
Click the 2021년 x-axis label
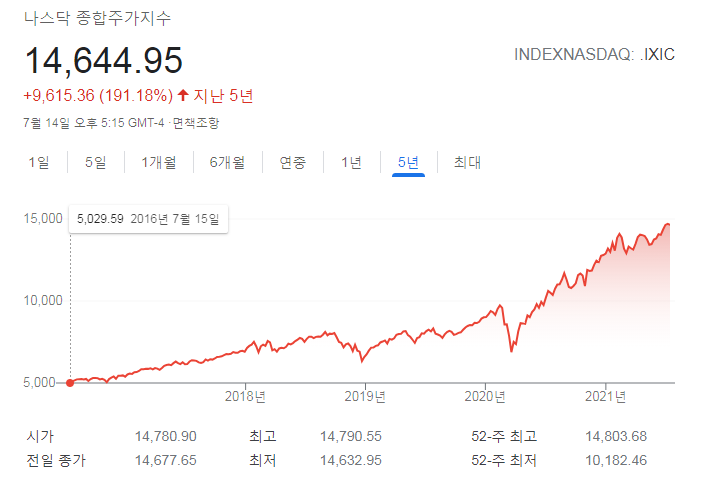[x=605, y=396]
